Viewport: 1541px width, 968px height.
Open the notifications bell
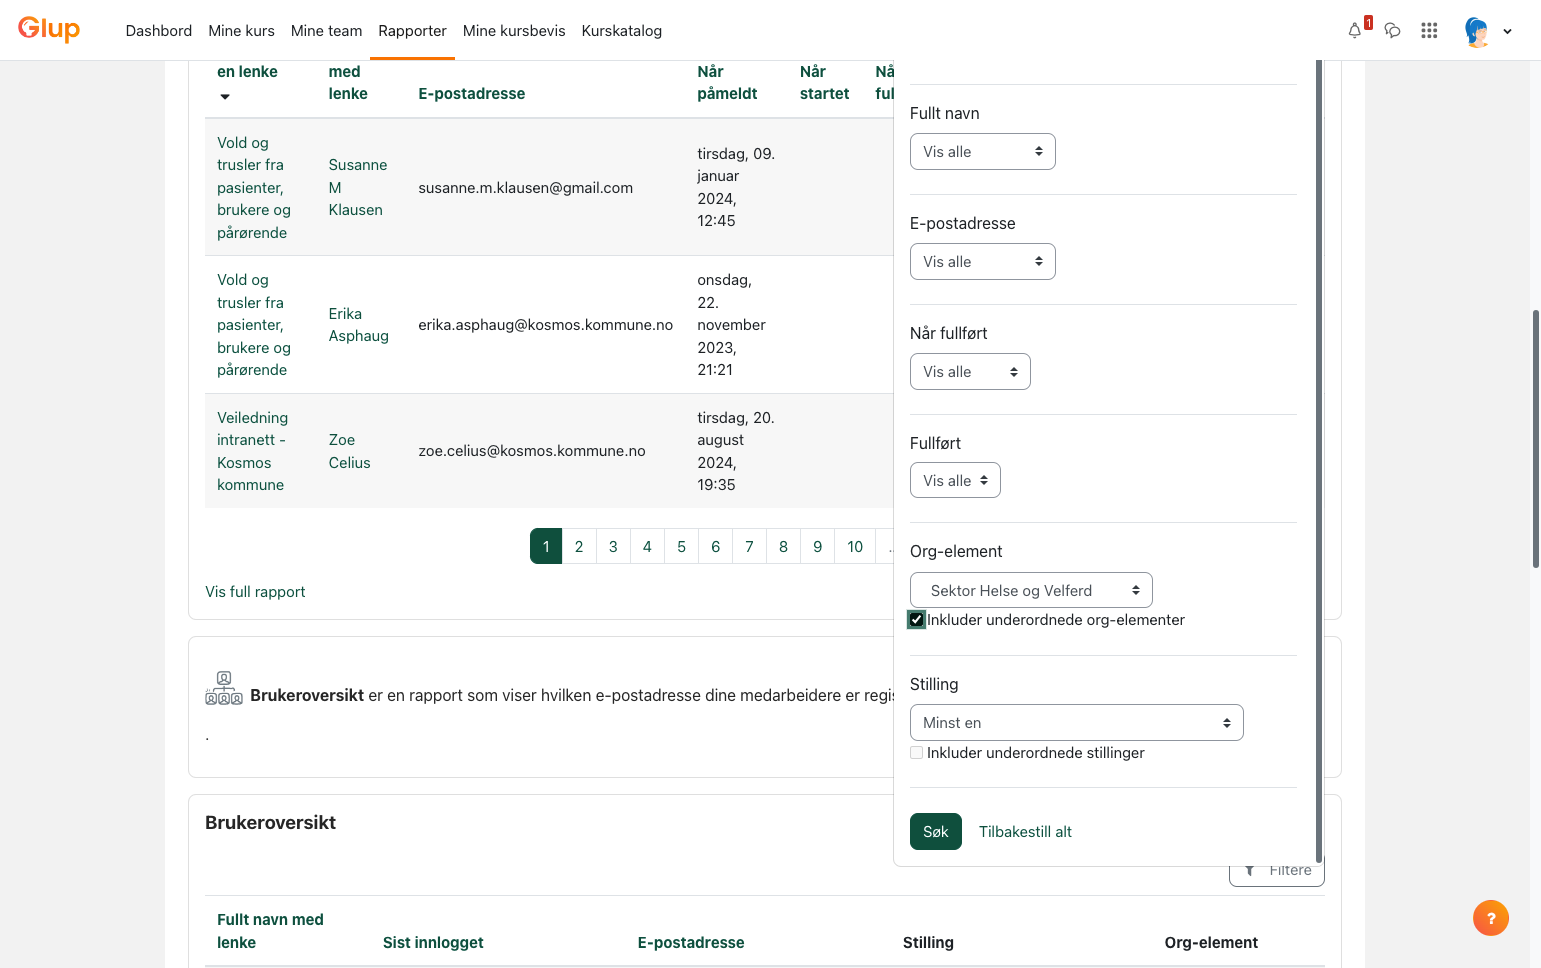(x=1355, y=30)
